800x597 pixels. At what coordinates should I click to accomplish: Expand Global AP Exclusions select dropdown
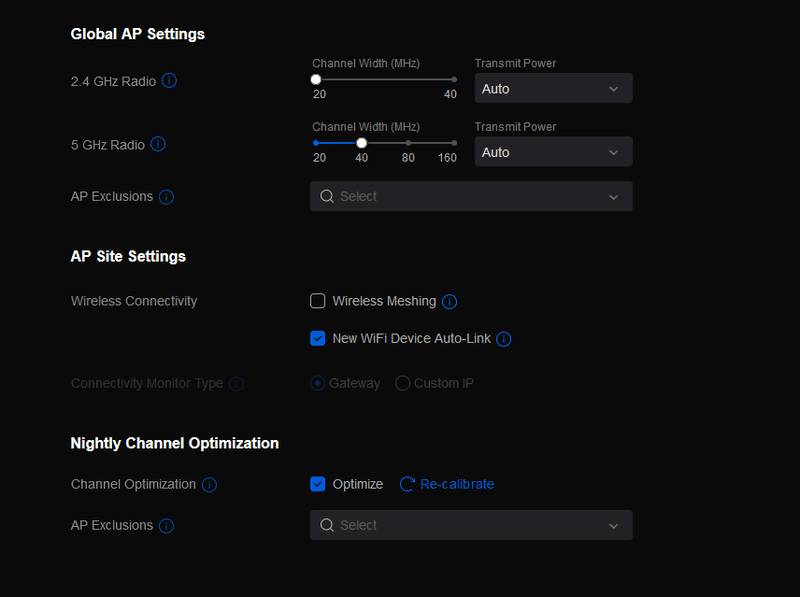pyautogui.click(x=471, y=196)
